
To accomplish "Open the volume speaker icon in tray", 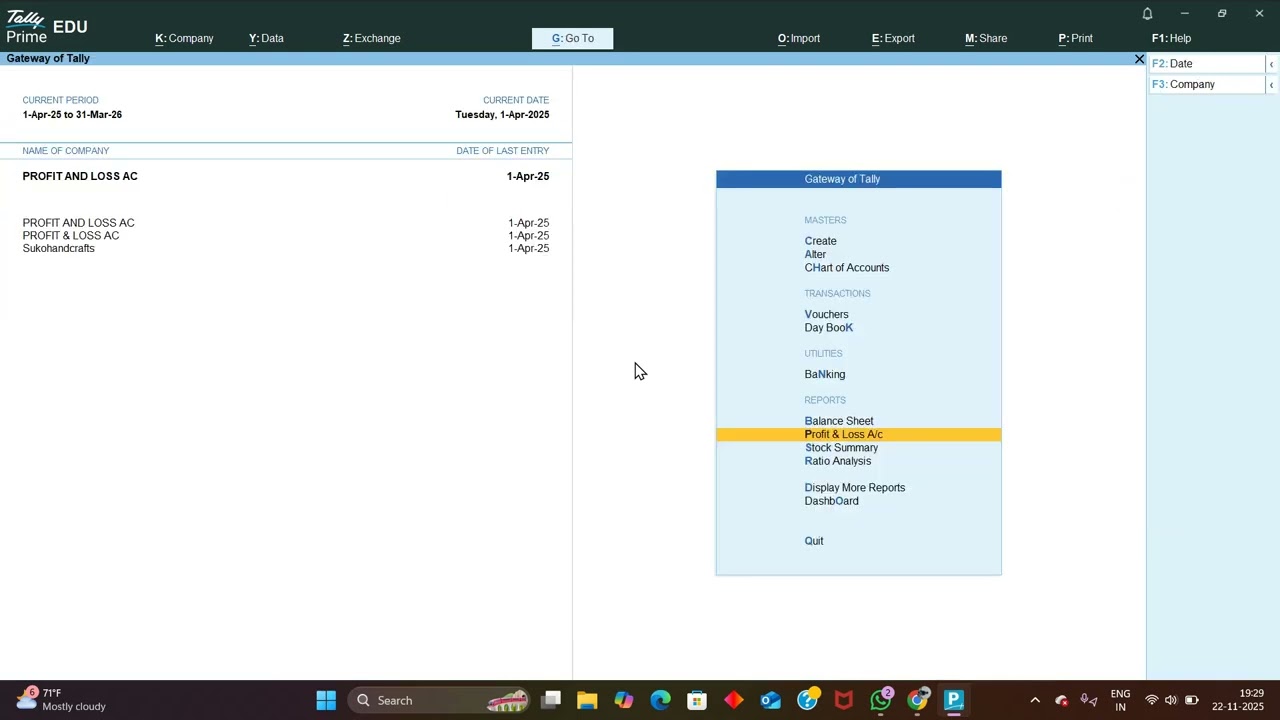I will point(1171,700).
